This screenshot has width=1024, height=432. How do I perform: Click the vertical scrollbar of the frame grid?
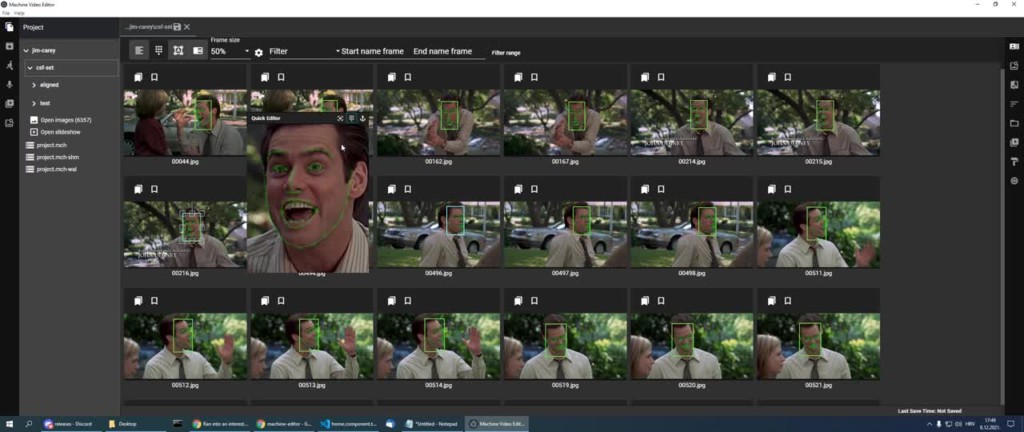tap(1002, 234)
